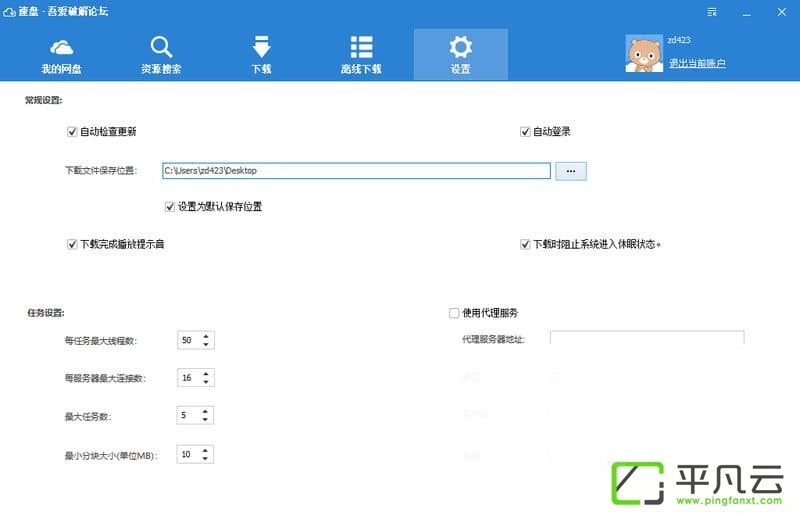This screenshot has height=516, width=800.
Task: Open the 资源搜索 search tab
Action: tap(161, 55)
